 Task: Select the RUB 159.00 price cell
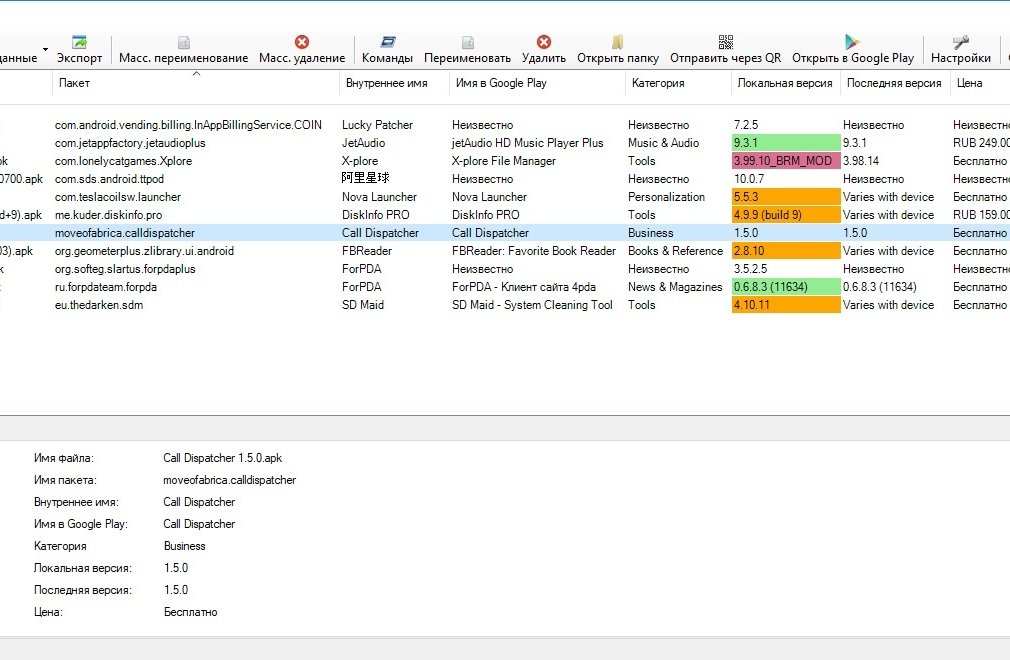click(981, 215)
